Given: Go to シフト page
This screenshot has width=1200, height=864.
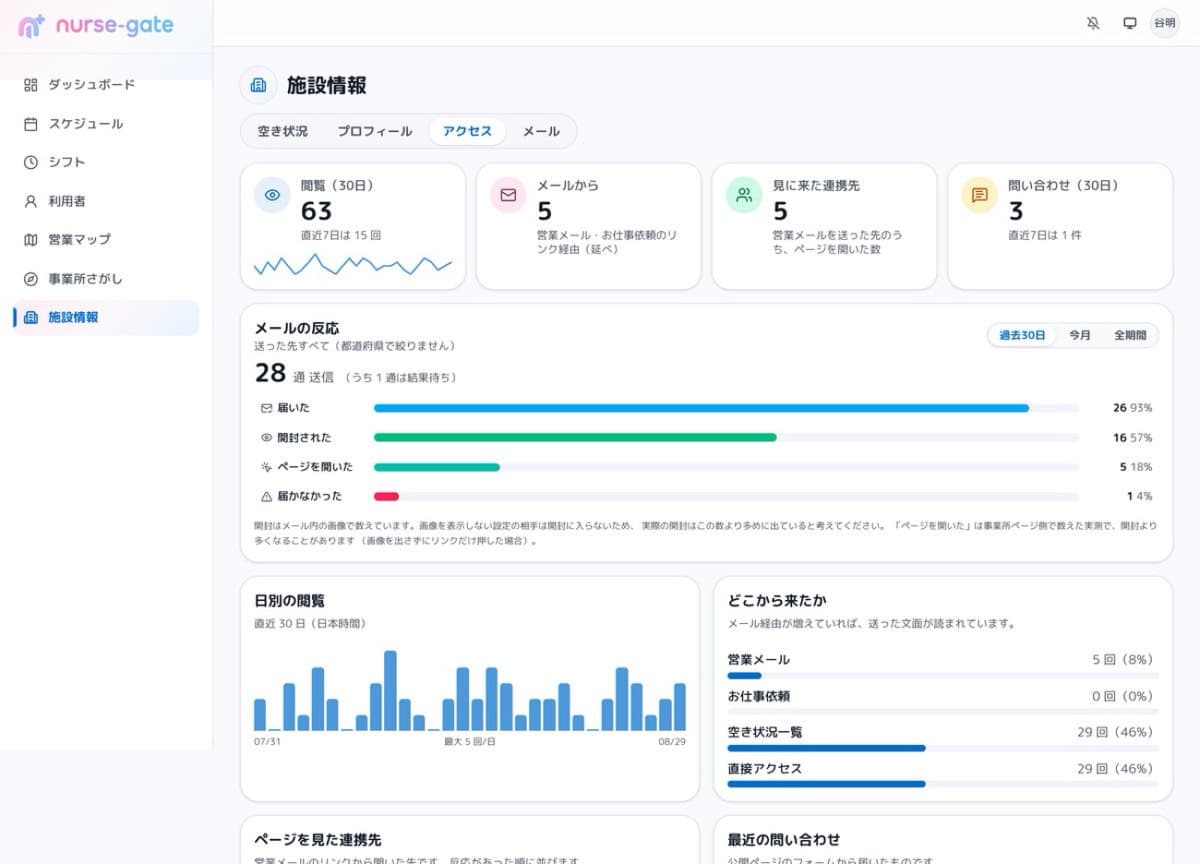Looking at the screenshot, I should click(x=106, y=162).
